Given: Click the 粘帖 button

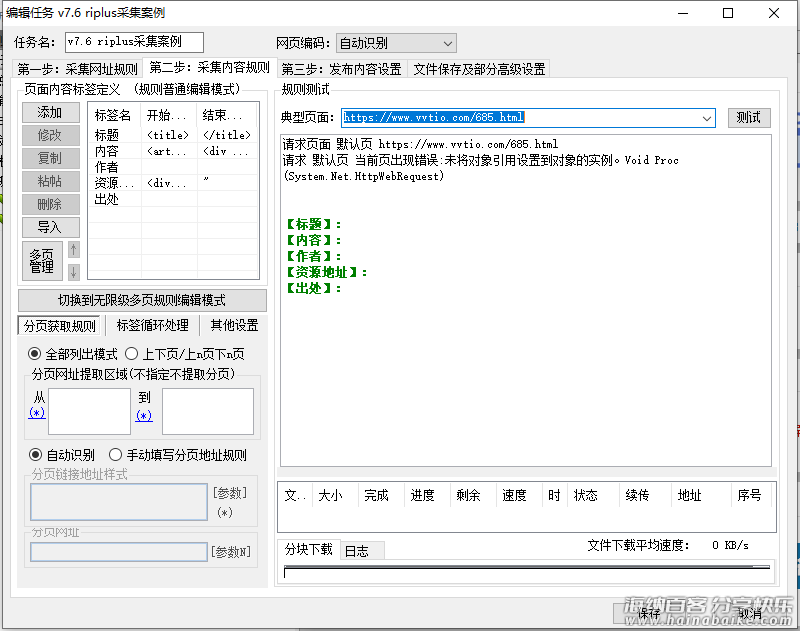Looking at the screenshot, I should tap(51, 181).
